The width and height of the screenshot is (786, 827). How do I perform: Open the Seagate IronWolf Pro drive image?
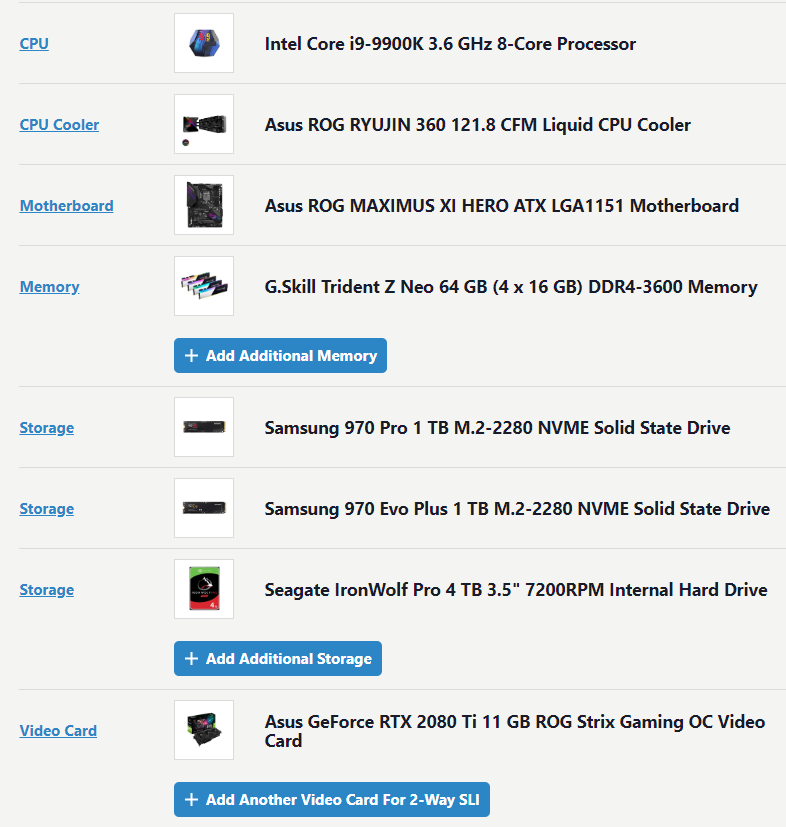pos(204,589)
